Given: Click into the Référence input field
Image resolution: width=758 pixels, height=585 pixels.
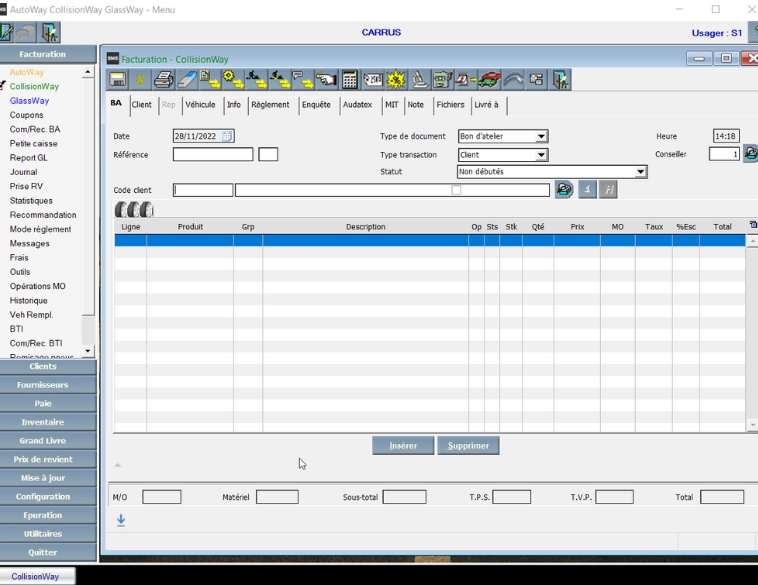Looking at the screenshot, I should (x=213, y=155).
